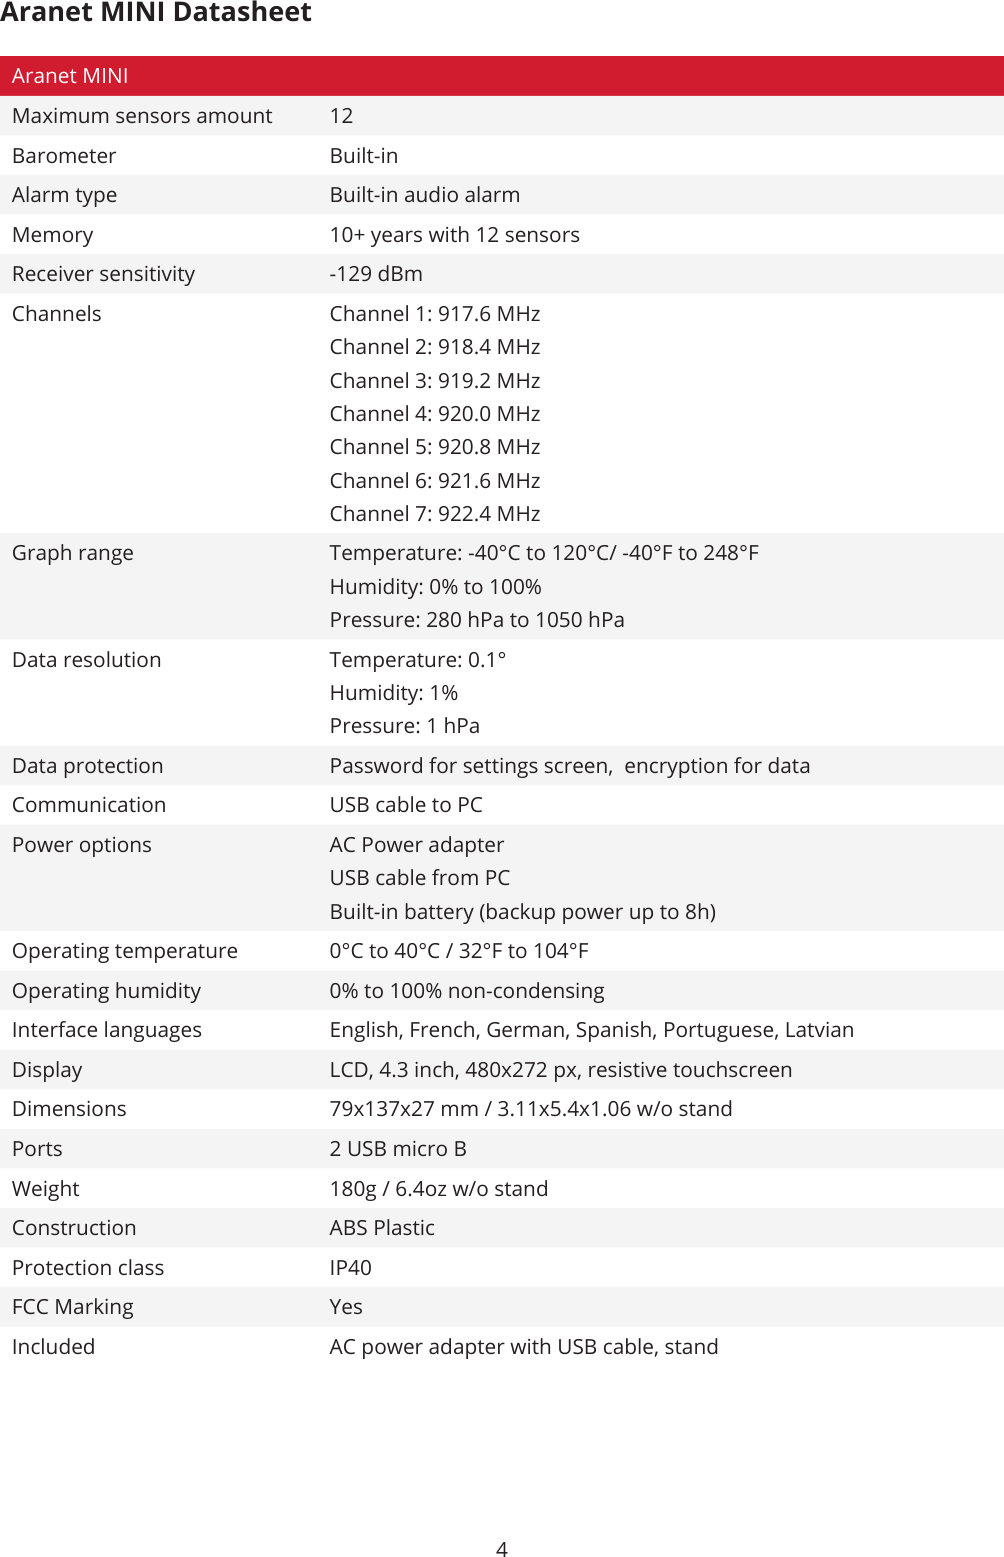Click the "Channel 1: 917.6 MHz" line

pos(434,314)
